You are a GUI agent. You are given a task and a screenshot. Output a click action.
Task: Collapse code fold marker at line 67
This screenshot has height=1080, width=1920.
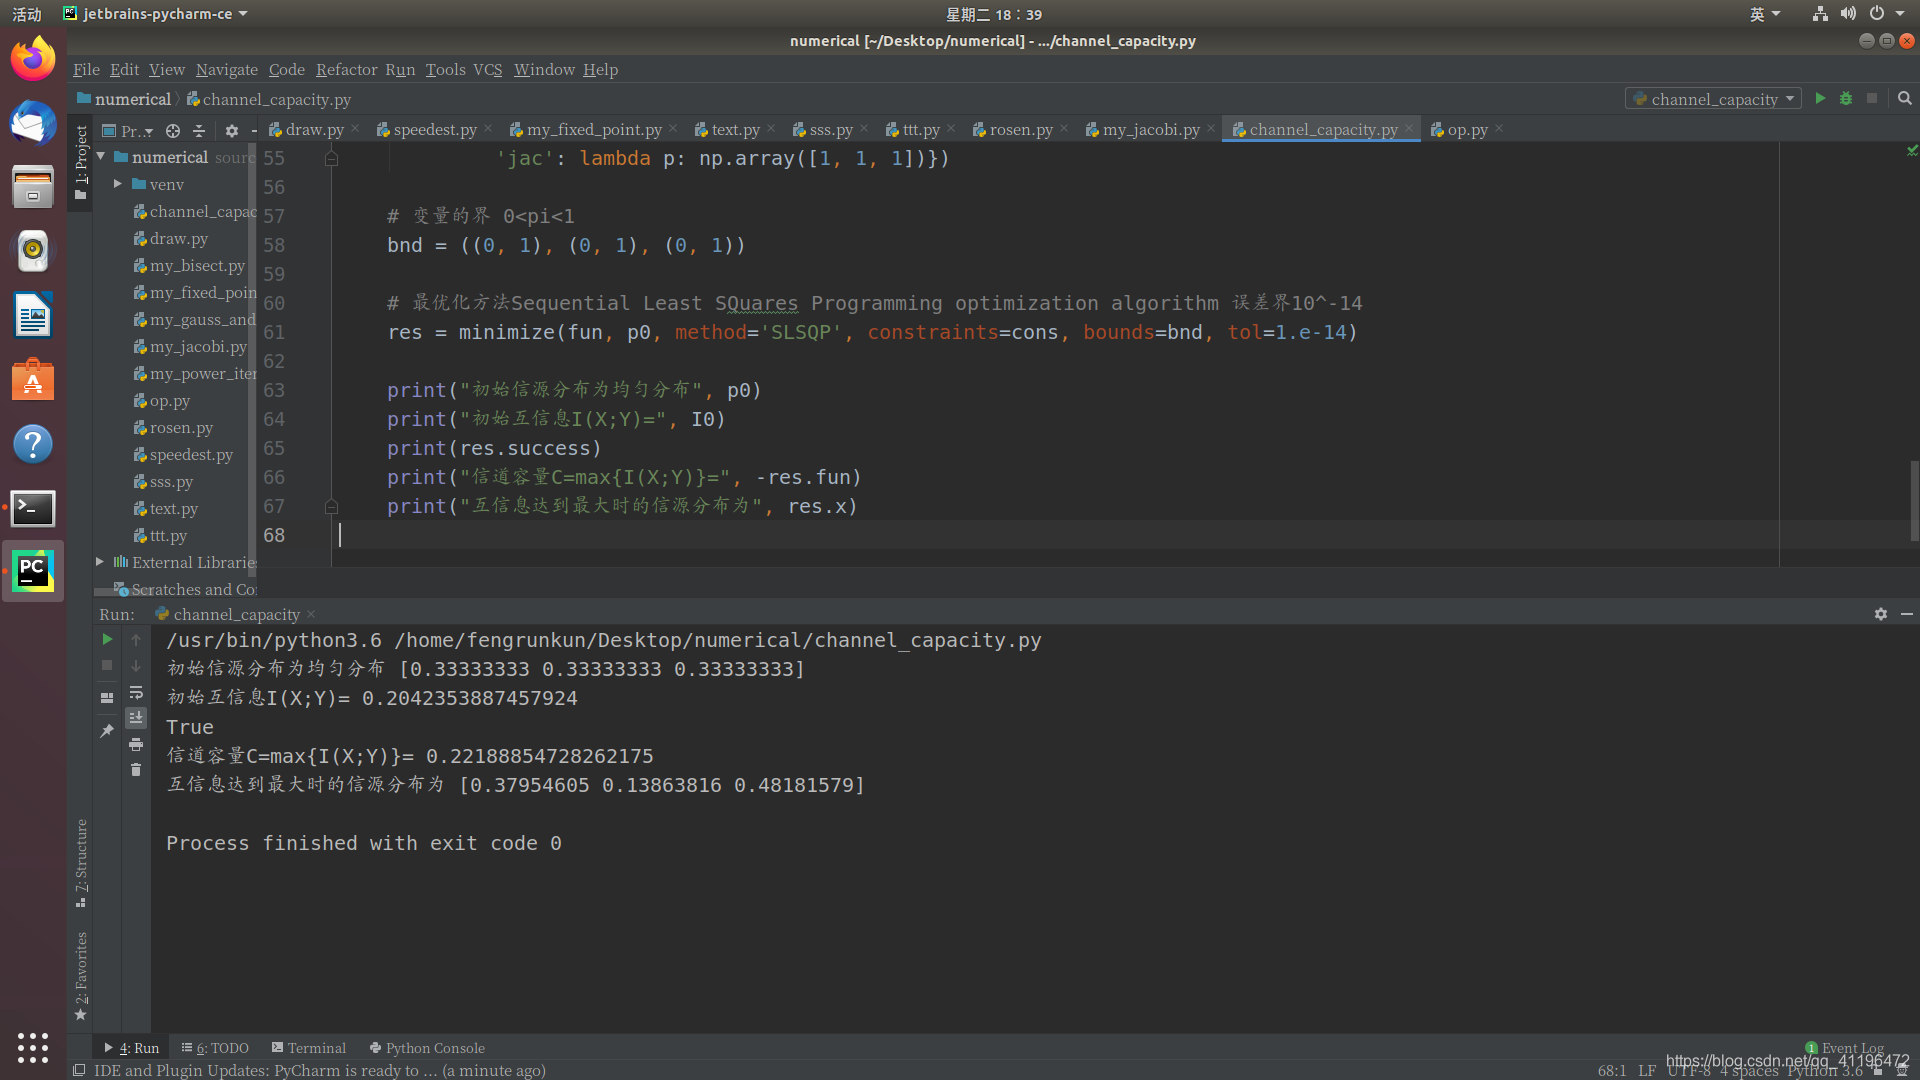[331, 506]
